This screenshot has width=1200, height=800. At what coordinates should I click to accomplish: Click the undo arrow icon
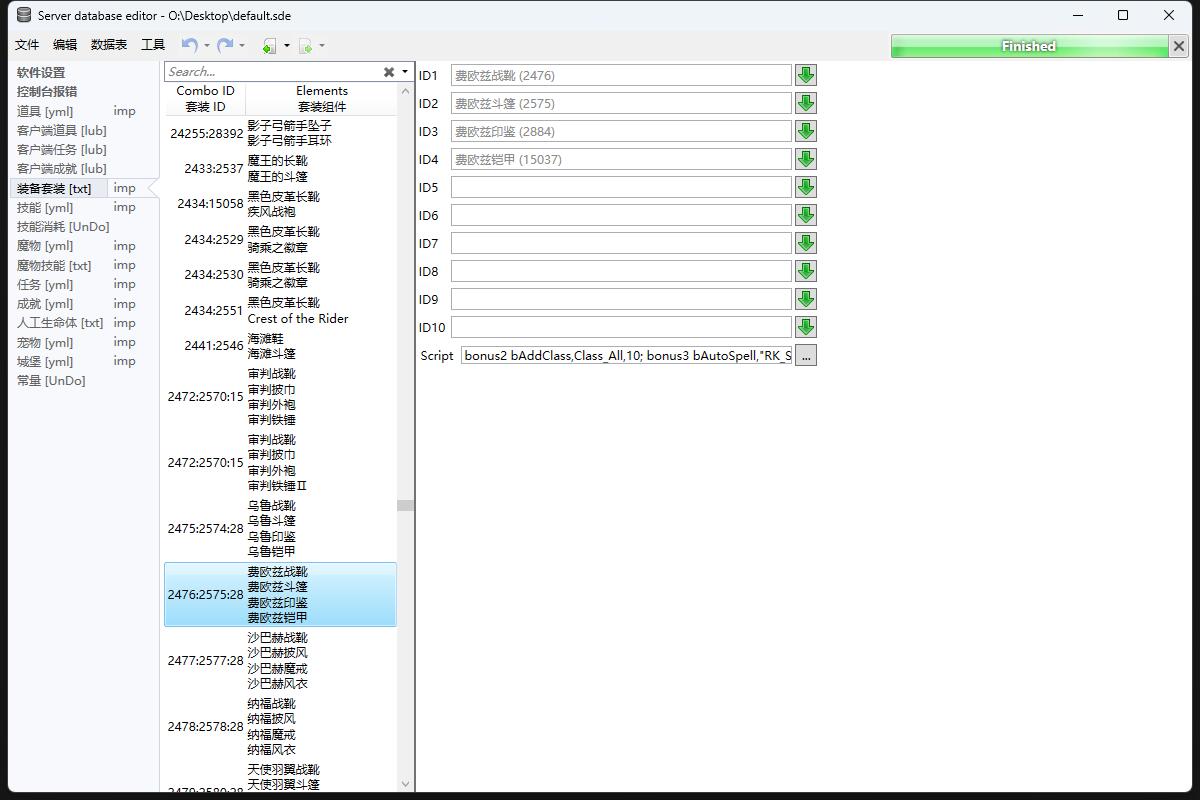[x=189, y=45]
